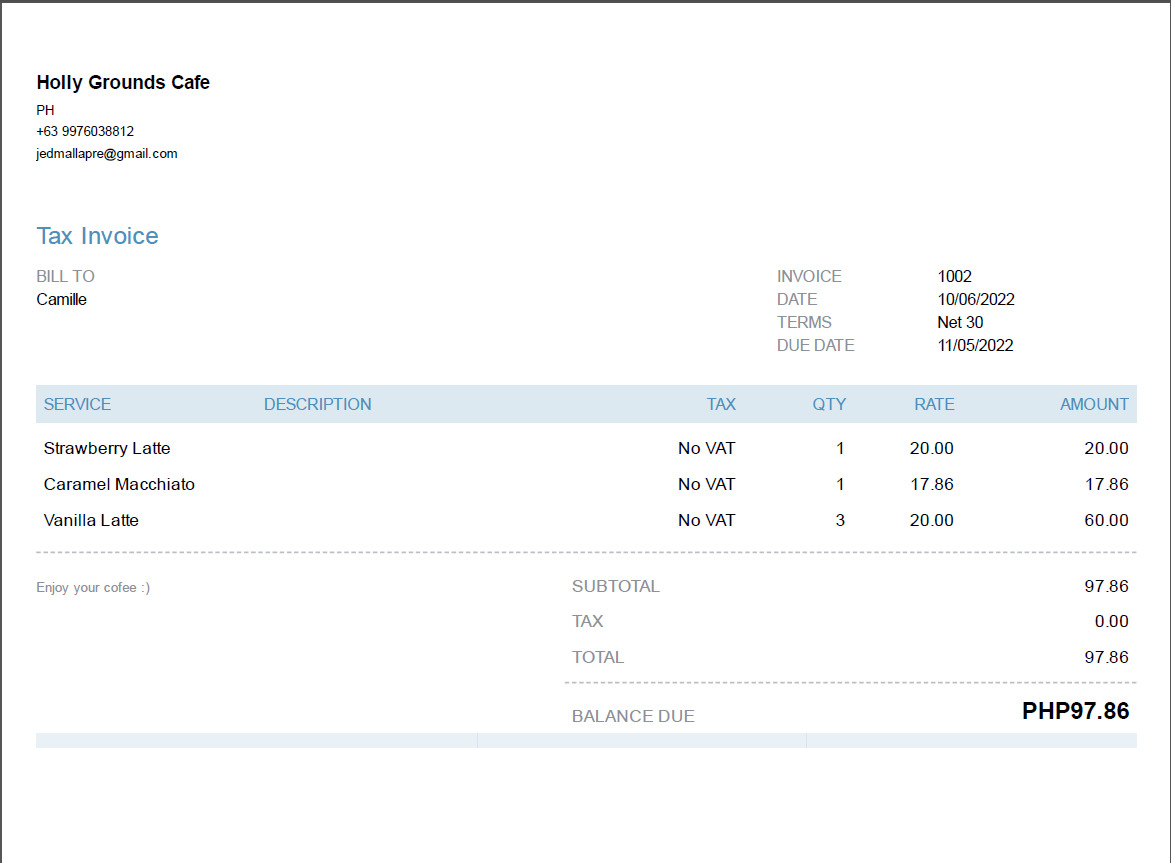This screenshot has width=1171, height=863.
Task: Click the 'Enjoy your cofee :)' note
Action: pos(93,588)
